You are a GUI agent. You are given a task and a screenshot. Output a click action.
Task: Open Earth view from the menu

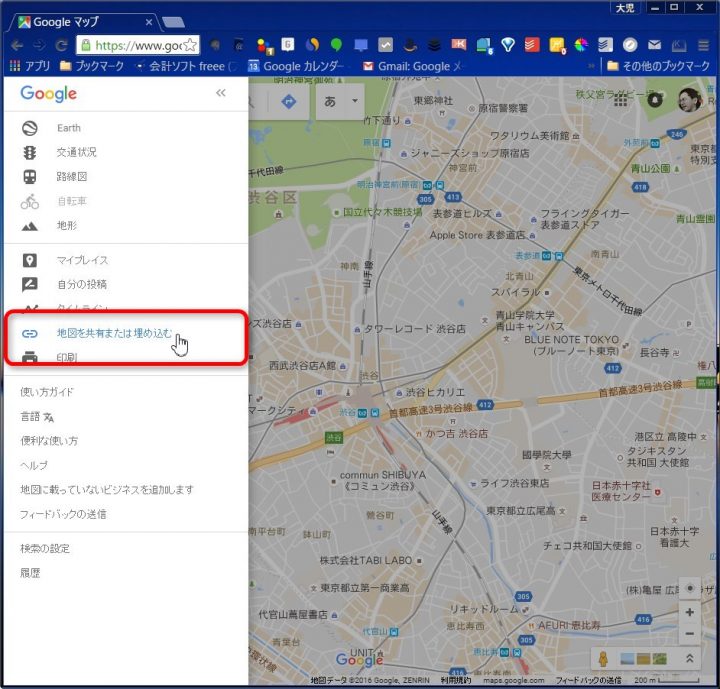(68, 128)
